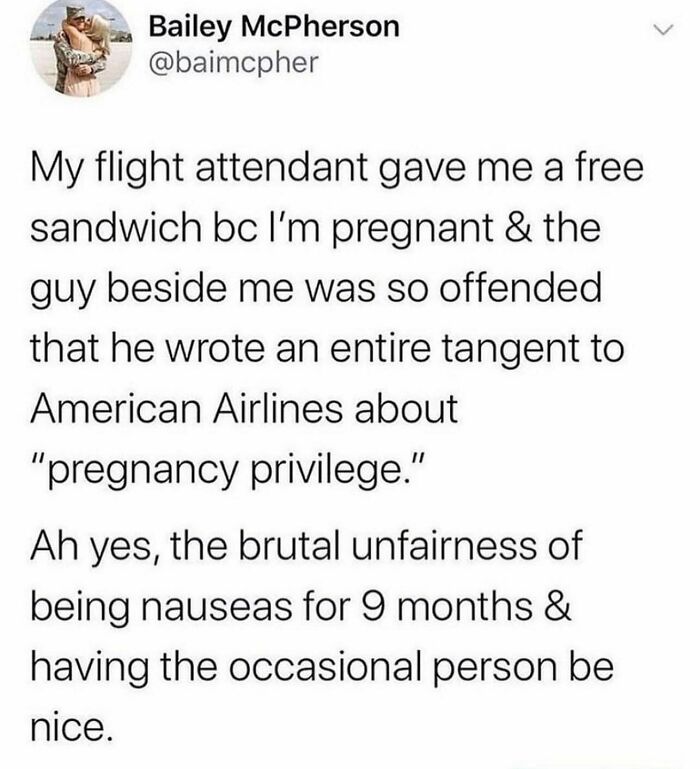Click the word "tangent" in the tweet
This screenshot has width=700, height=769.
510,350
